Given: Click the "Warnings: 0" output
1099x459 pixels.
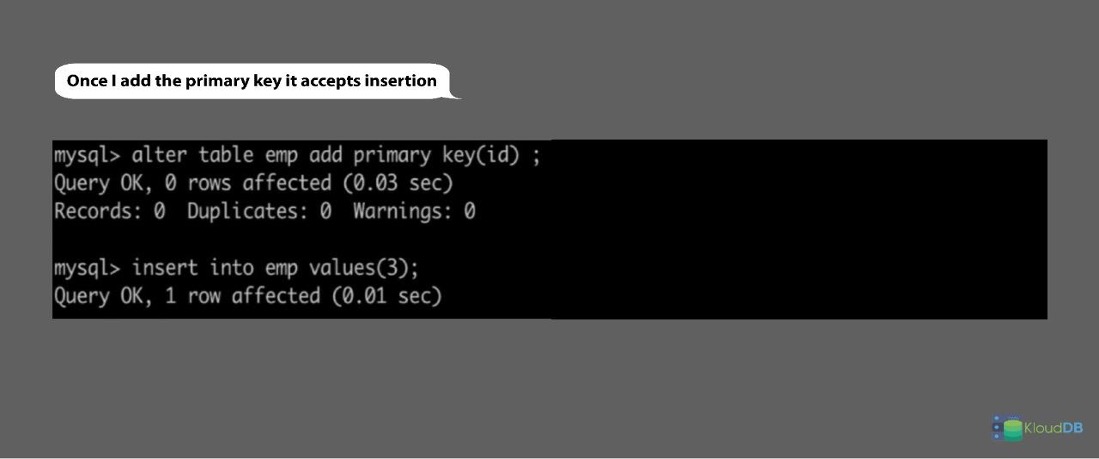Looking at the screenshot, I should [x=414, y=211].
